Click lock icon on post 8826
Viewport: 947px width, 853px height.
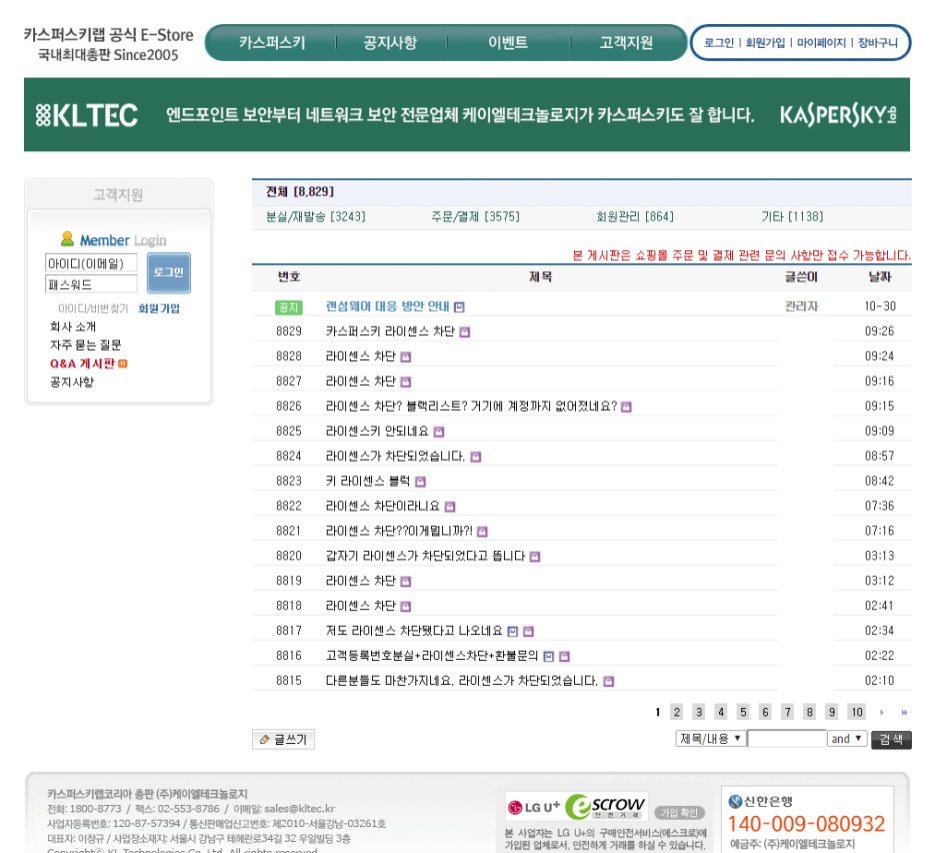[x=626, y=407]
